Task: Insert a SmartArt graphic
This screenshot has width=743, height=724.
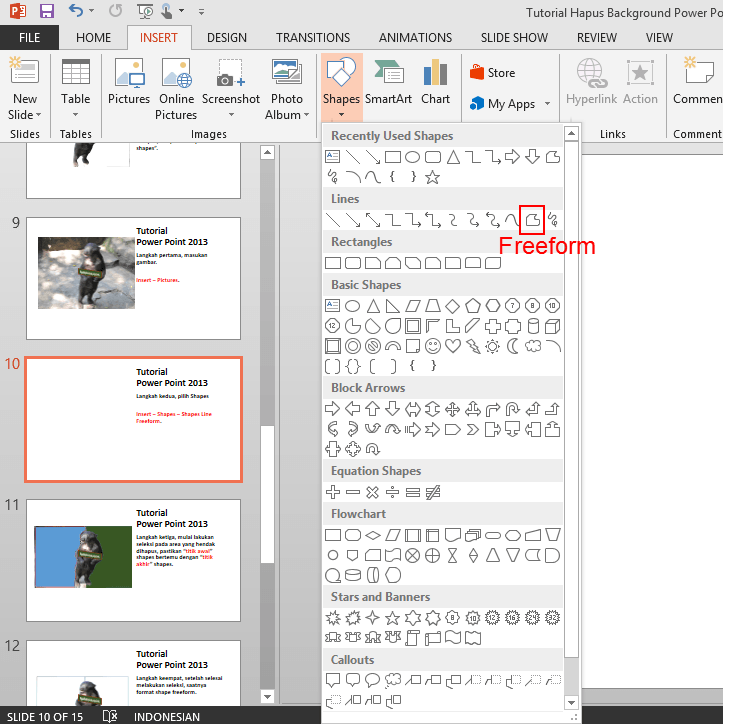Action: (388, 81)
